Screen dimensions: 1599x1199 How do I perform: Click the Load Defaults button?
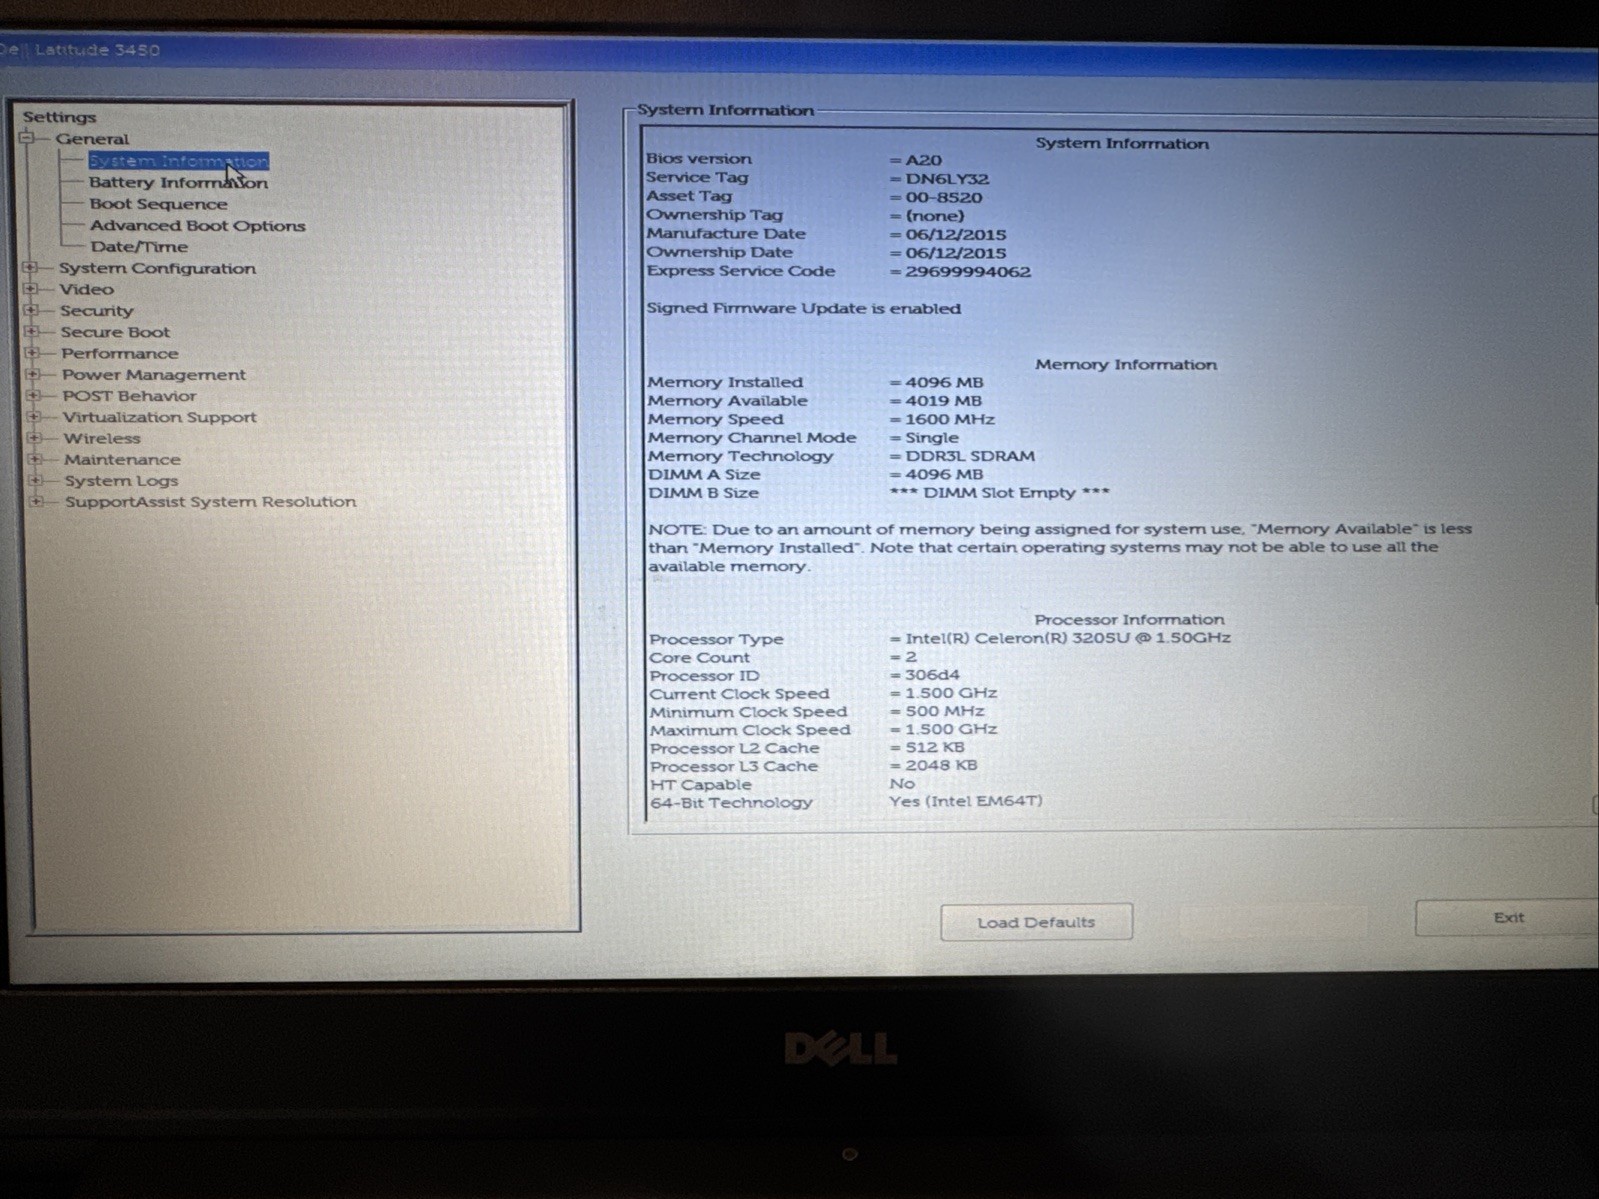(x=1036, y=922)
